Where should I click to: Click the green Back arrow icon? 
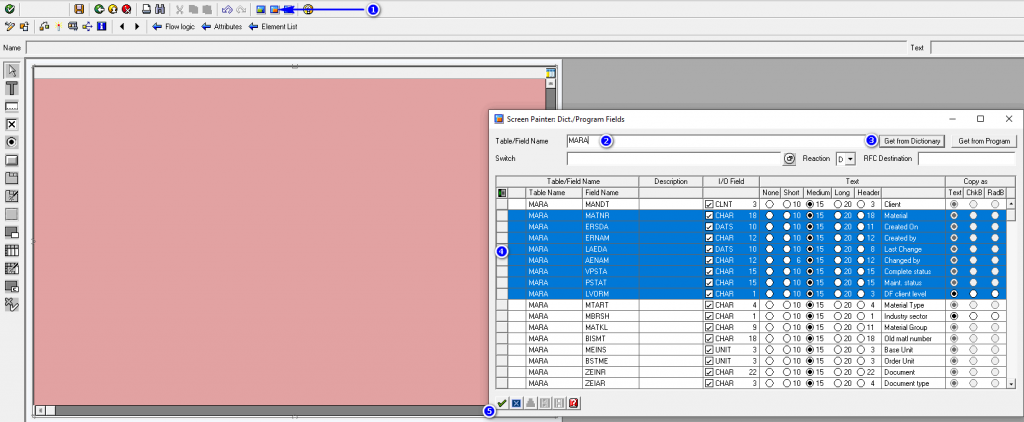[x=99, y=9]
